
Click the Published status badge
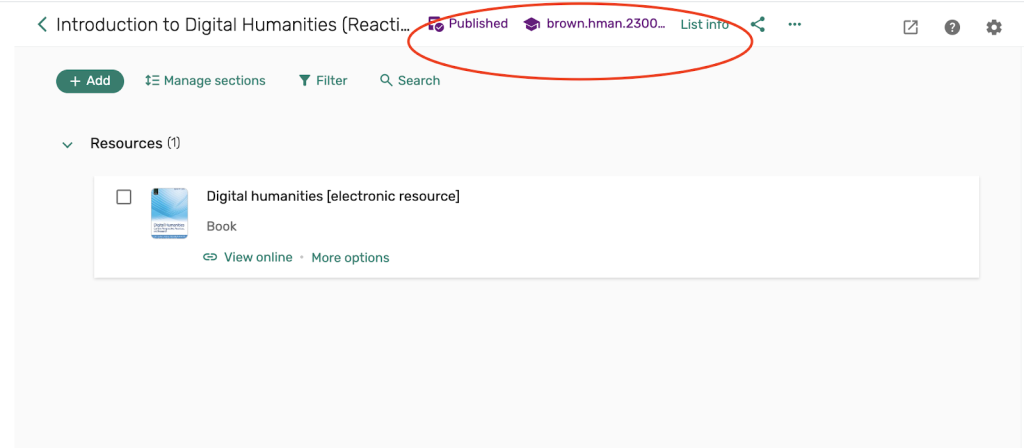[x=468, y=24]
